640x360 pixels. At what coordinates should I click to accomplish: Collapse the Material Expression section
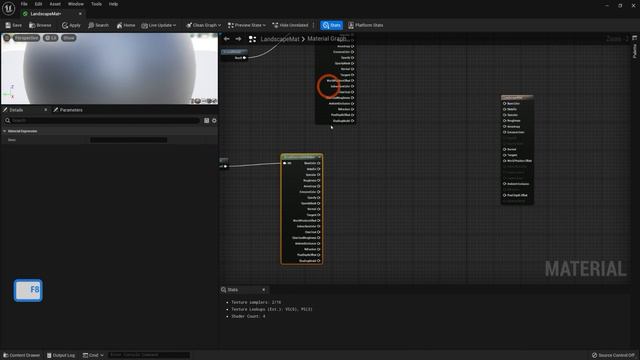(x=4, y=131)
